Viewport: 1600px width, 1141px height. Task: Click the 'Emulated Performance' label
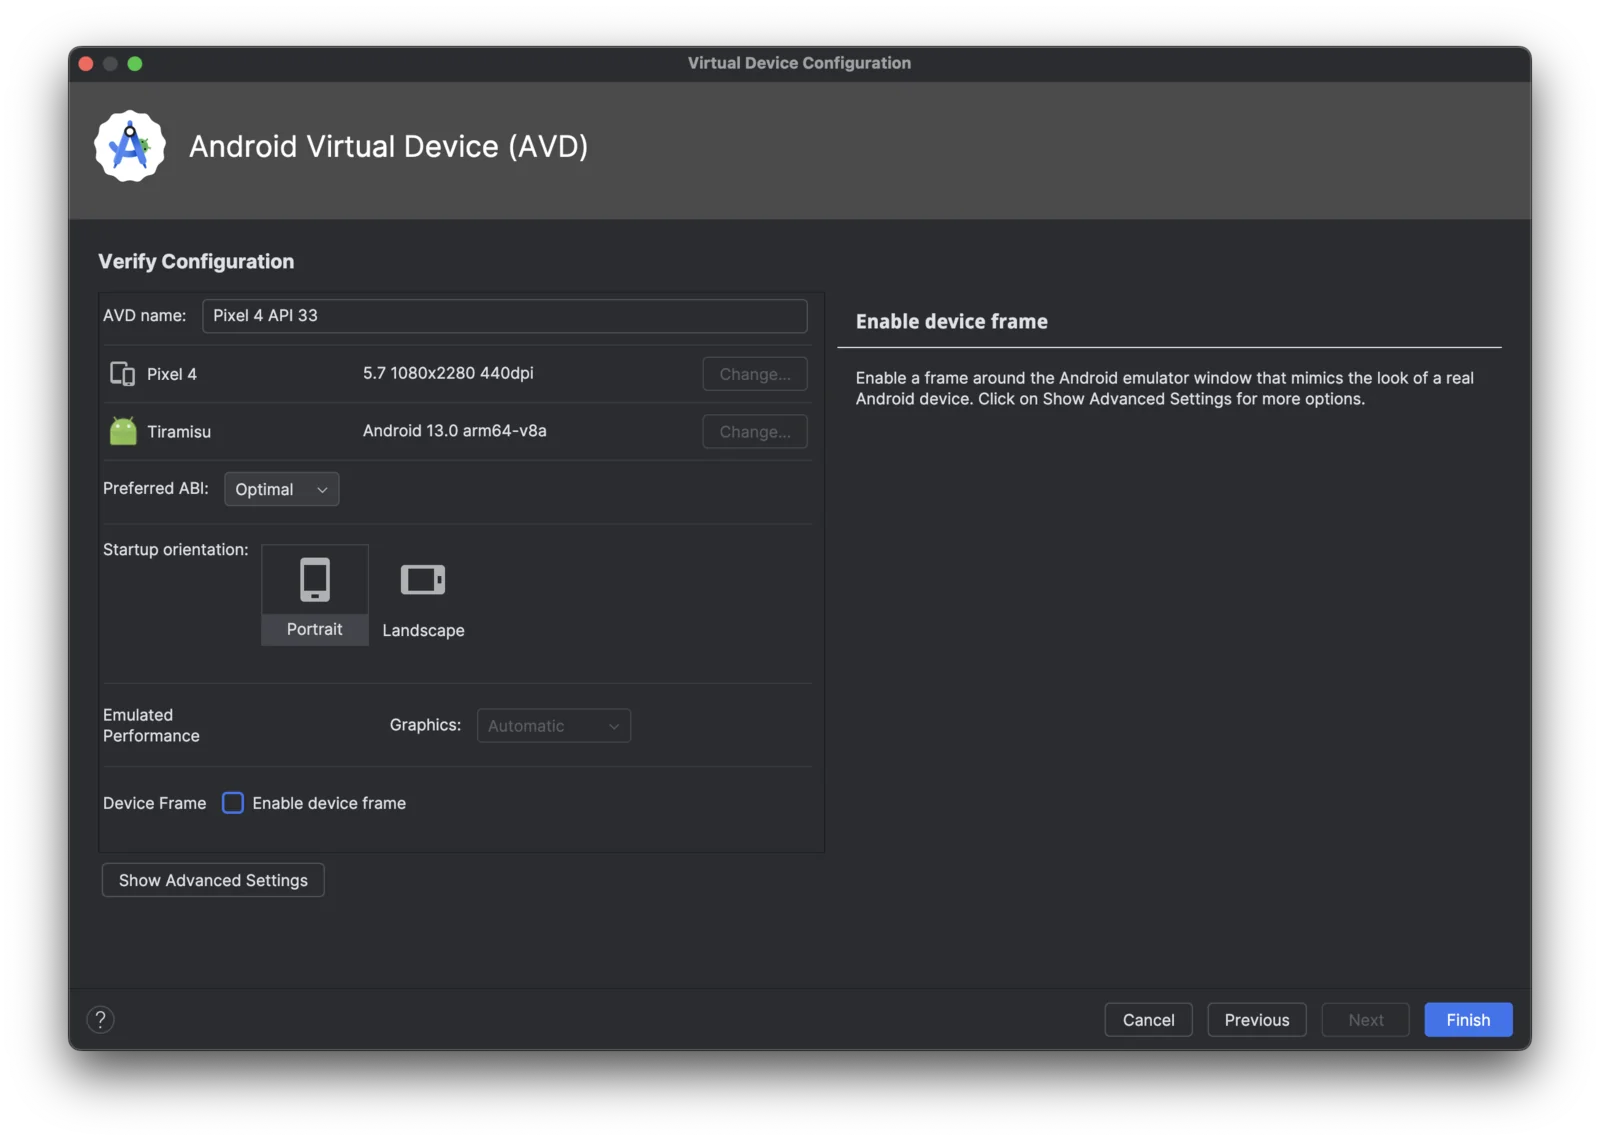pos(151,725)
